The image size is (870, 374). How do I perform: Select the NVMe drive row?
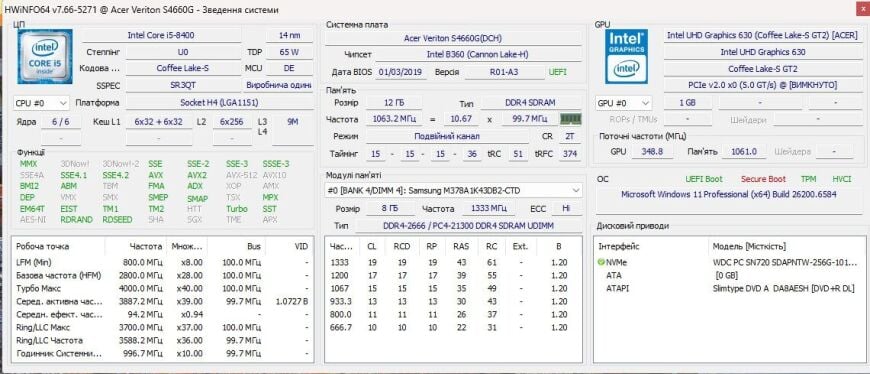click(729, 262)
